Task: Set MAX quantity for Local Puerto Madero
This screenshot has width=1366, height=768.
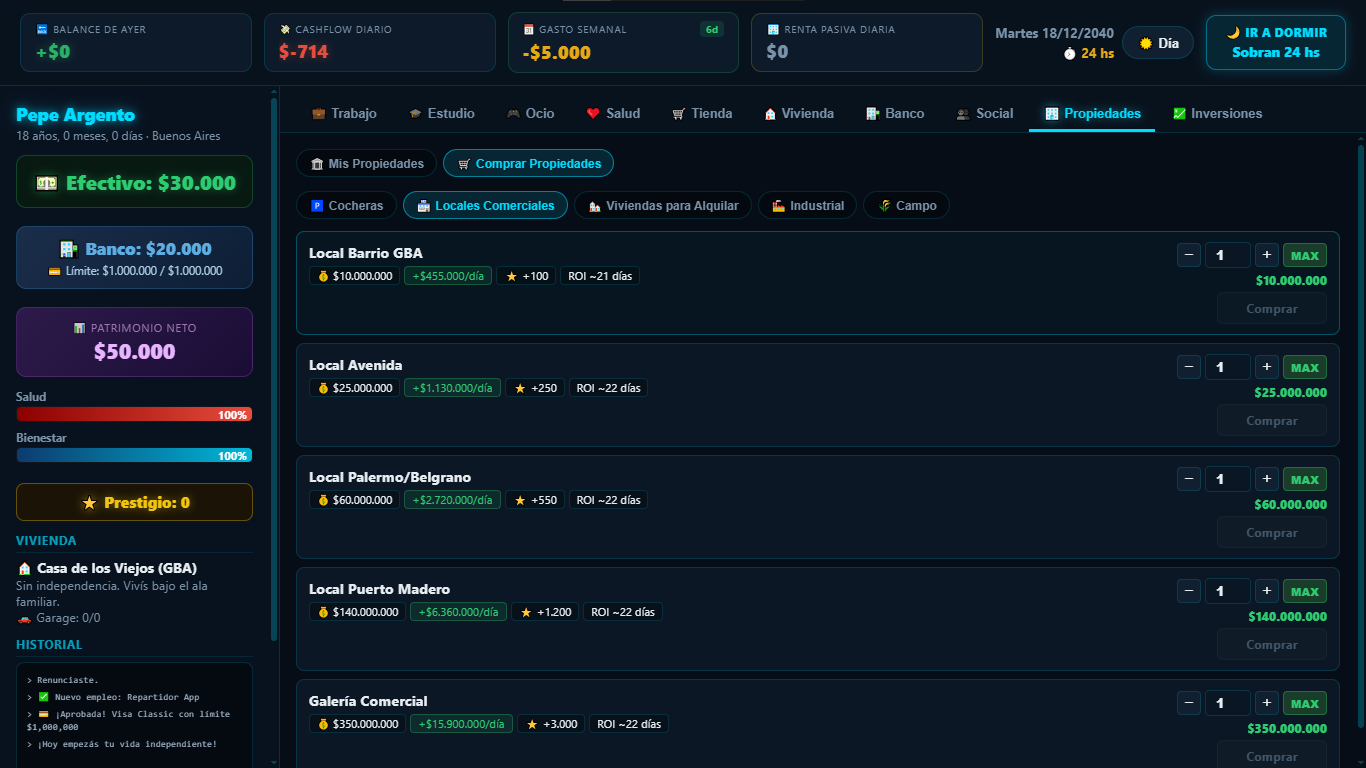Action: point(1305,591)
